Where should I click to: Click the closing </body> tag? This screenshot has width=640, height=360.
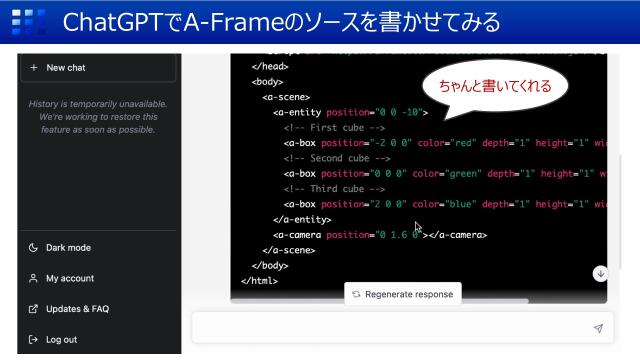tap(270, 266)
